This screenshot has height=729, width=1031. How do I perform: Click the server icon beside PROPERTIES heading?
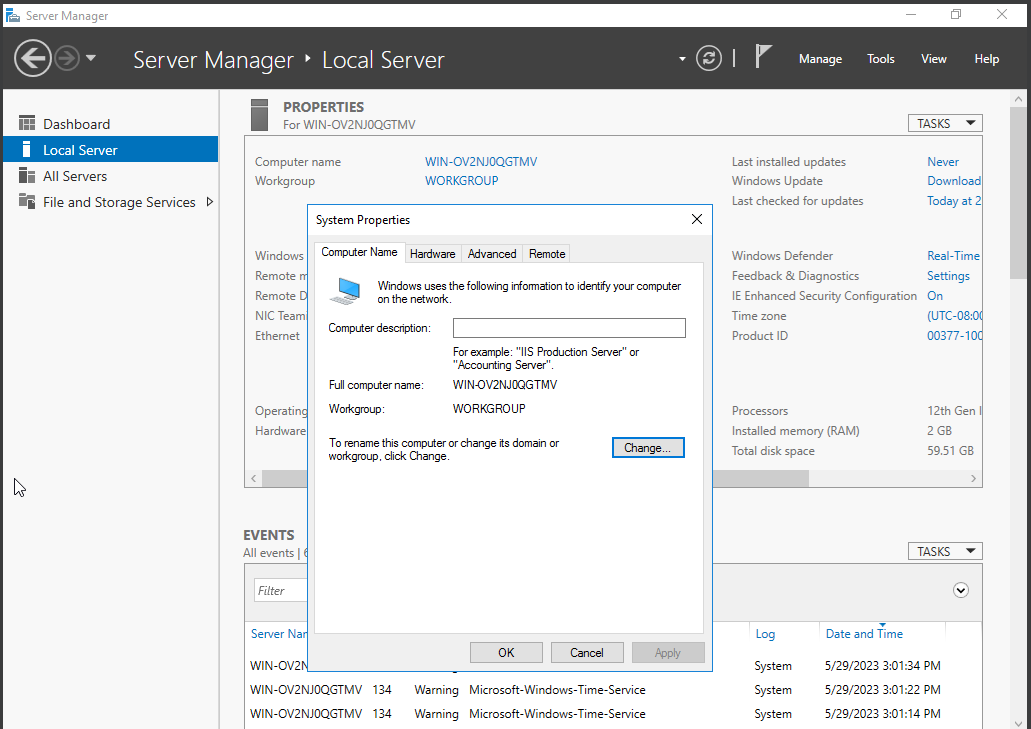pyautogui.click(x=260, y=115)
